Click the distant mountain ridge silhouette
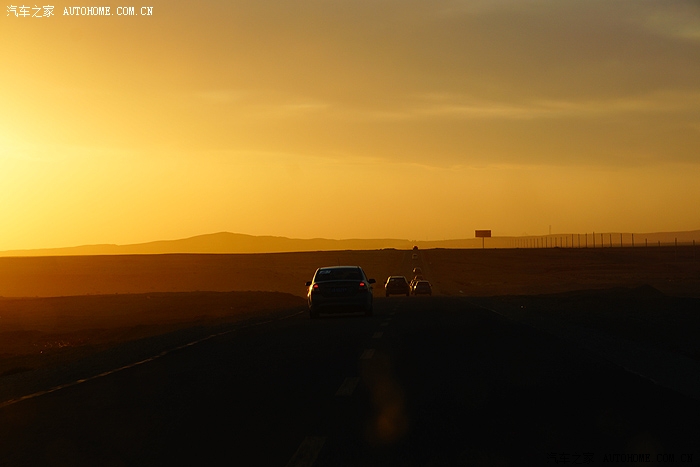 (230, 242)
